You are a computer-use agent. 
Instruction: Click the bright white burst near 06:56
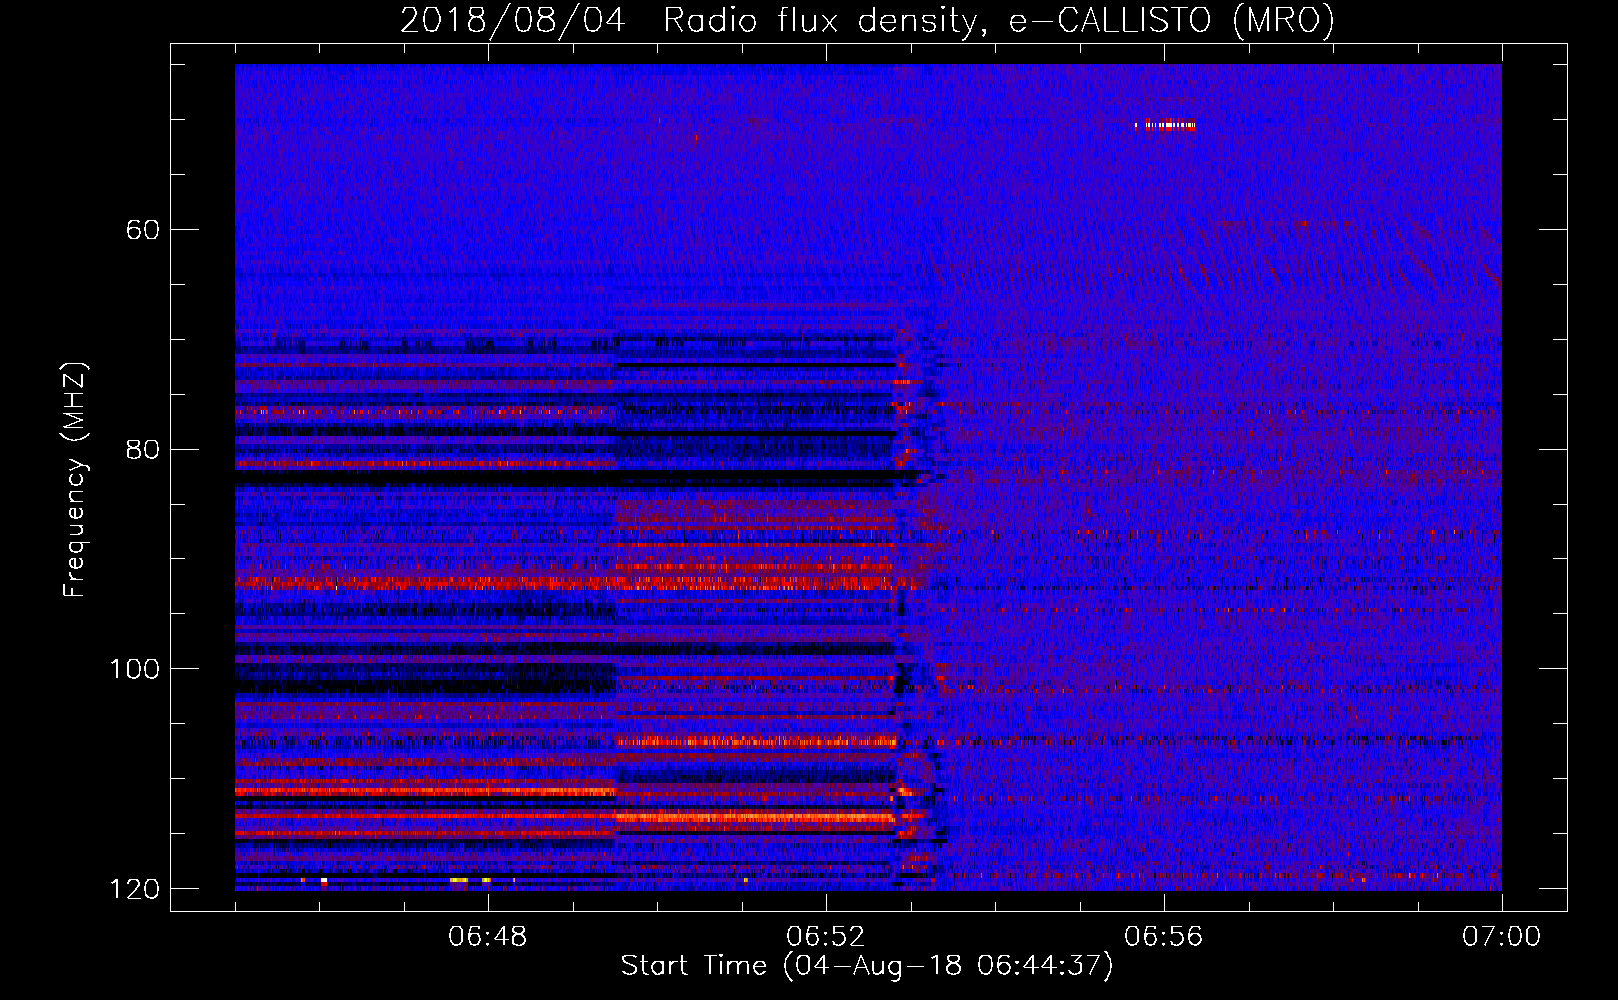tap(1165, 126)
